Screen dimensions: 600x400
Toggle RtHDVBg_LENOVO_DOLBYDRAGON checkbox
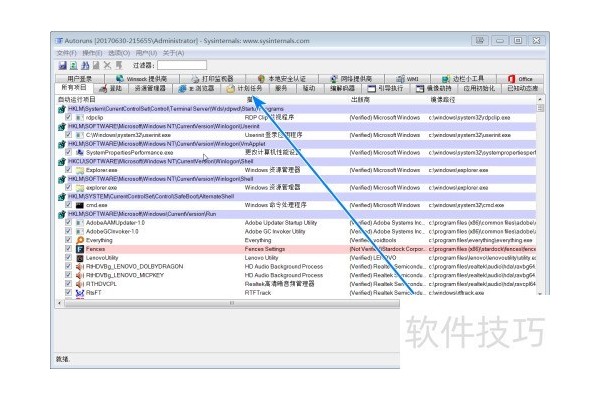click(x=68, y=266)
